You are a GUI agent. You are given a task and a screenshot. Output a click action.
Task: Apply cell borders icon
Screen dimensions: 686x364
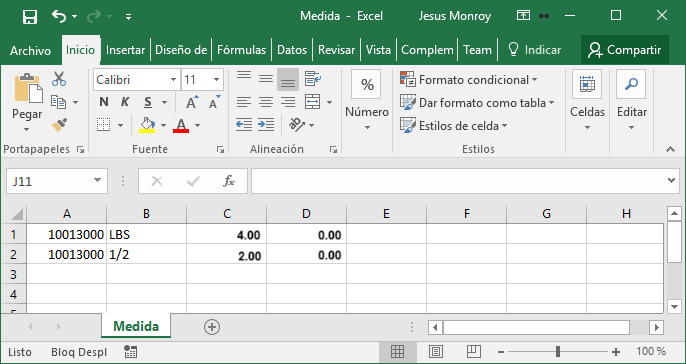click(x=104, y=125)
